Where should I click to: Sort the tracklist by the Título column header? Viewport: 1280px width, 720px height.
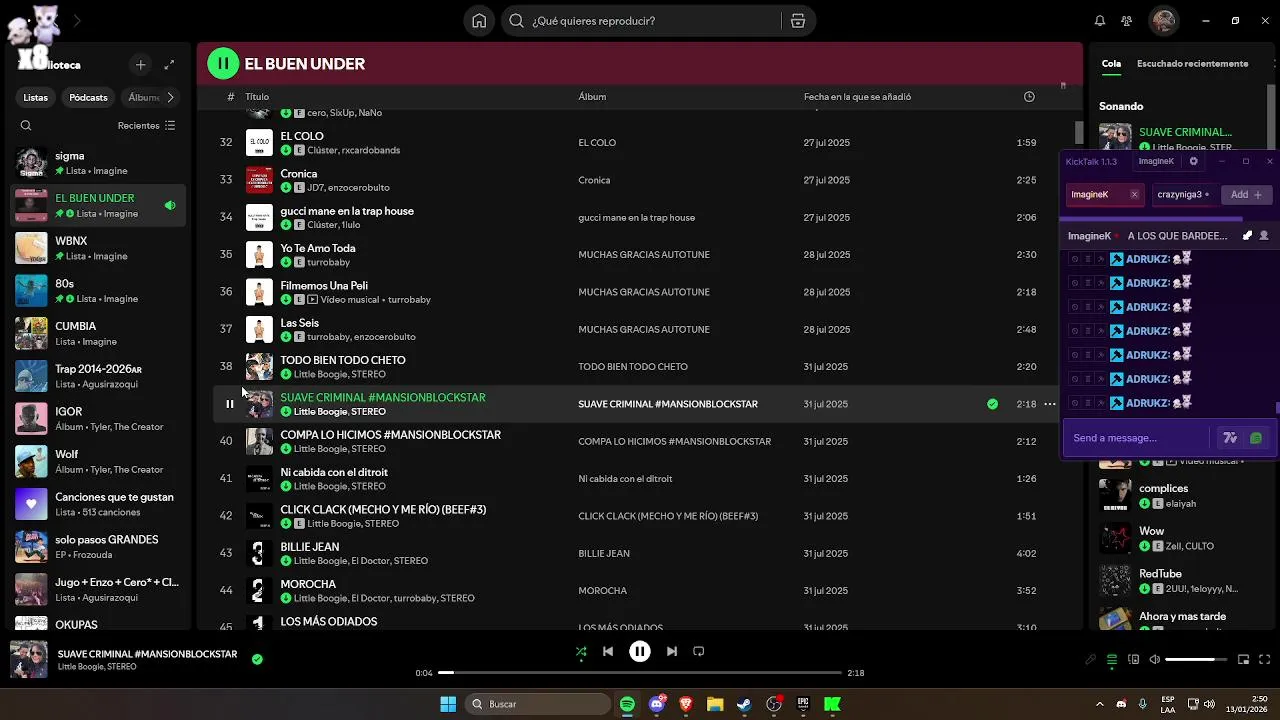coord(257,97)
